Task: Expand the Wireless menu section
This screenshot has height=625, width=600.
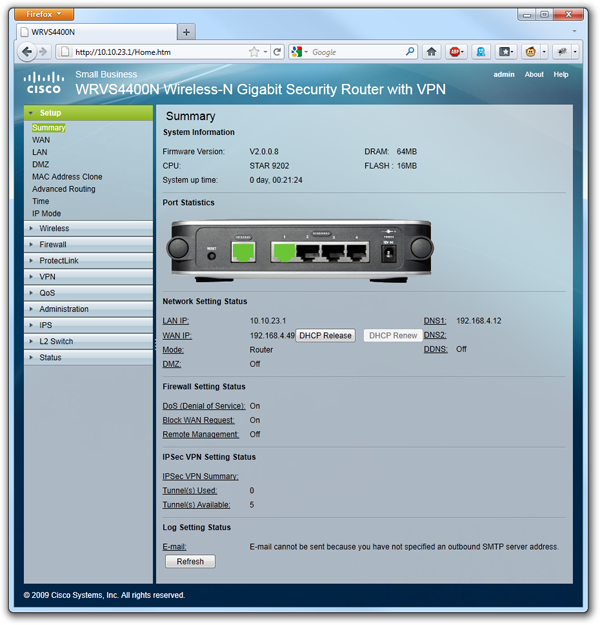Action: click(x=88, y=228)
